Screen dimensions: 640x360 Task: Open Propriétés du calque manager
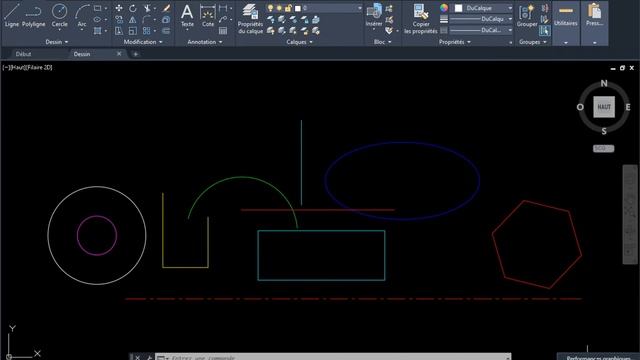(250, 19)
